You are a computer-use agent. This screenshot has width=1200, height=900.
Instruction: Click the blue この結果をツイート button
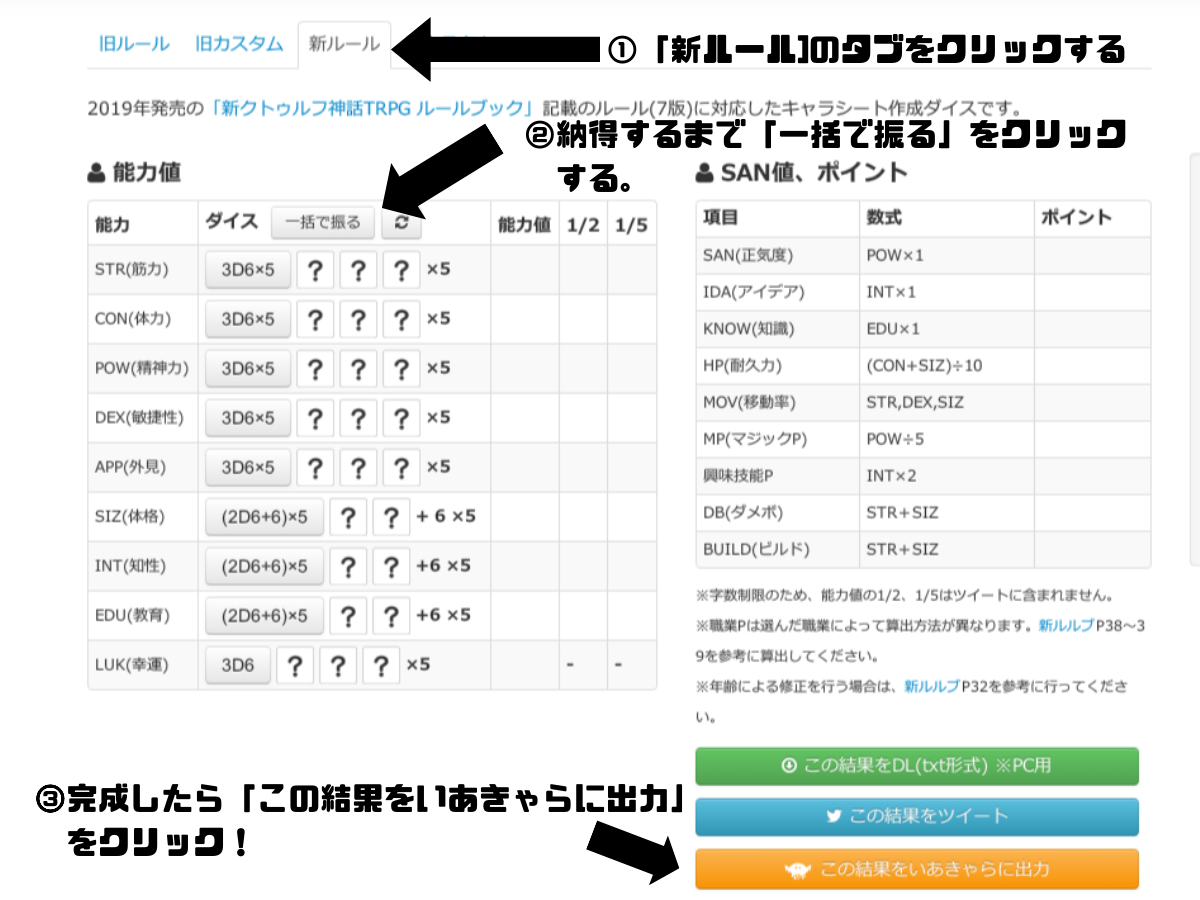(x=917, y=816)
